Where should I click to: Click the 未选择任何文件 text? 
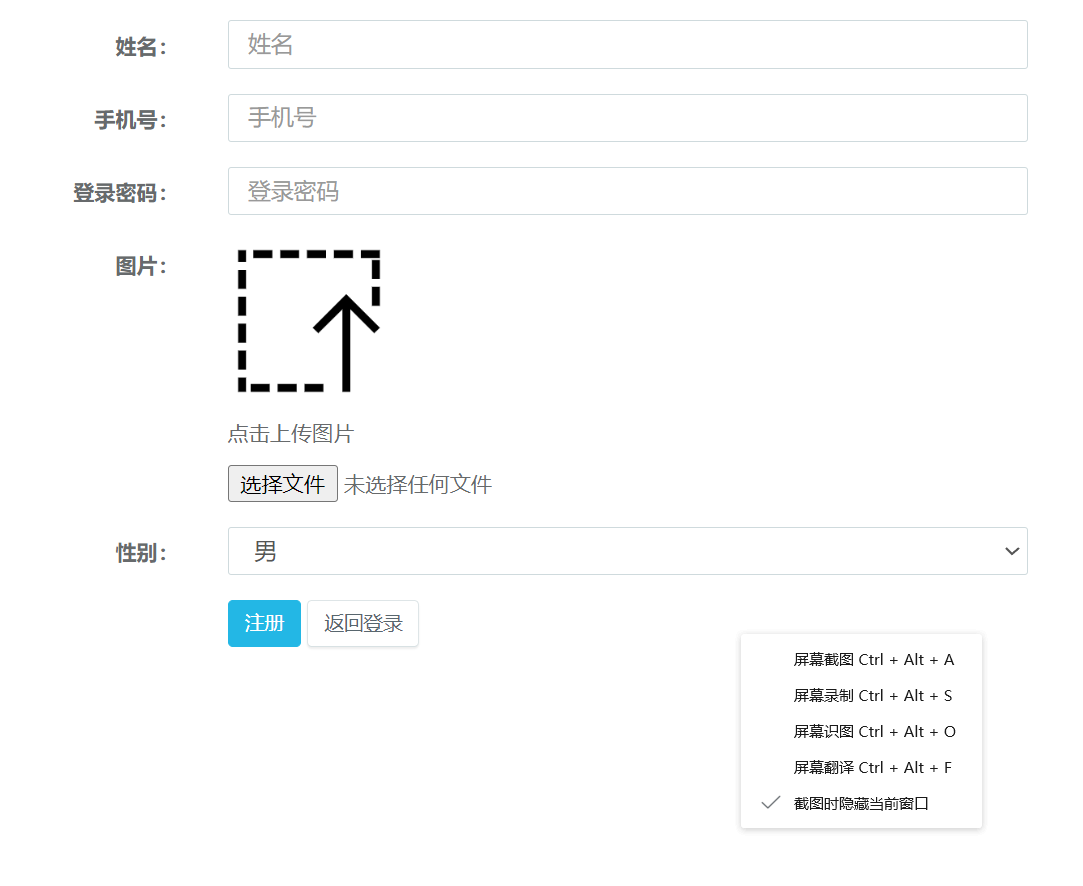[x=418, y=483]
